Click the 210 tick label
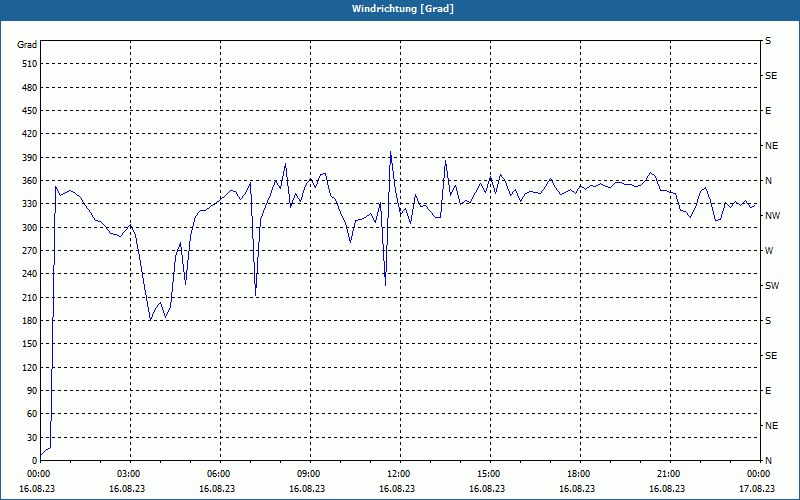This screenshot has width=800, height=500. point(30,297)
